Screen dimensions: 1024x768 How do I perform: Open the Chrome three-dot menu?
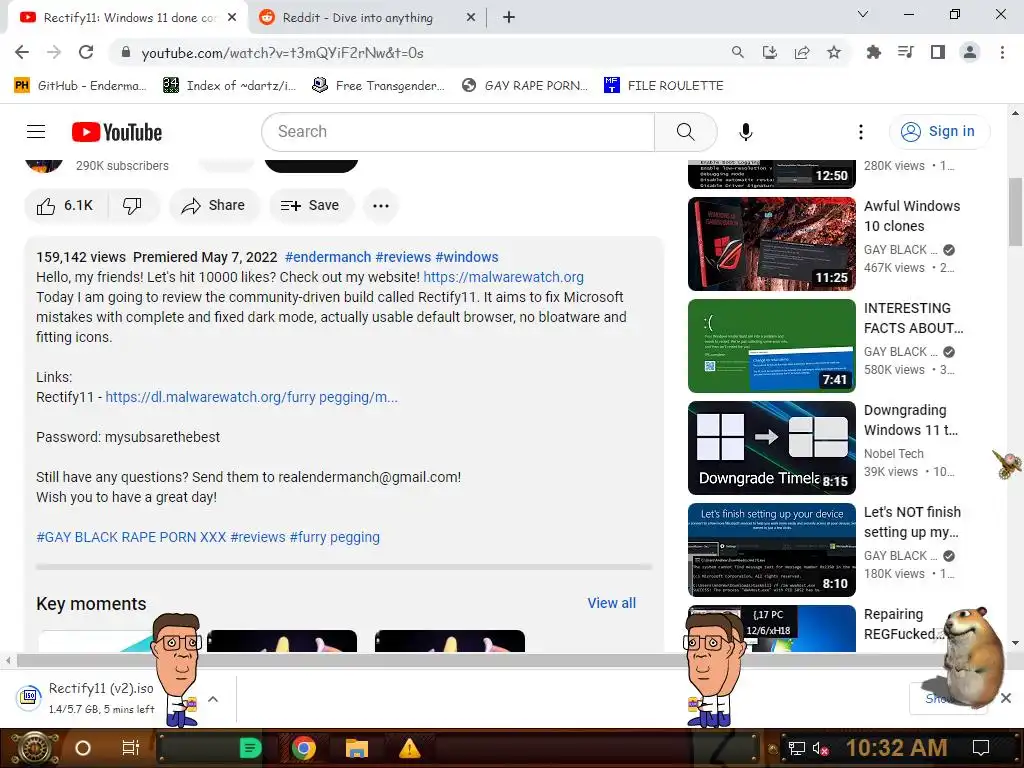(x=1002, y=52)
